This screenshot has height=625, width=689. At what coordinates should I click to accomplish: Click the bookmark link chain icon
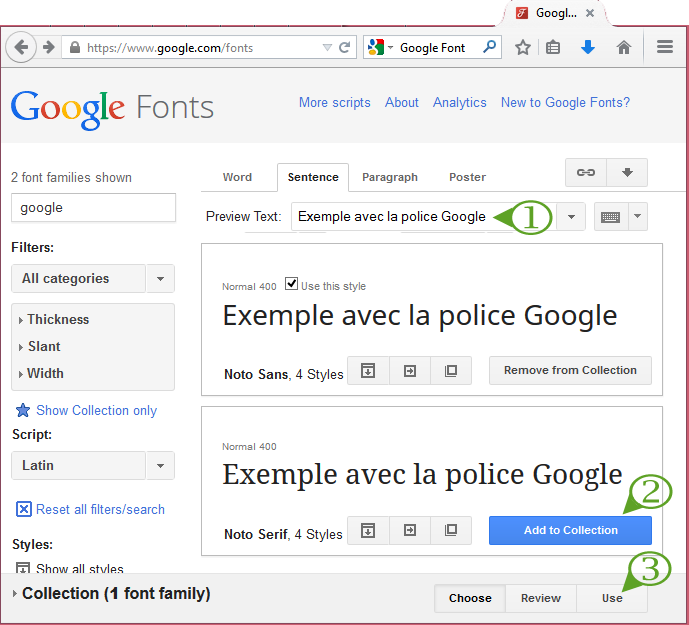pos(586,172)
